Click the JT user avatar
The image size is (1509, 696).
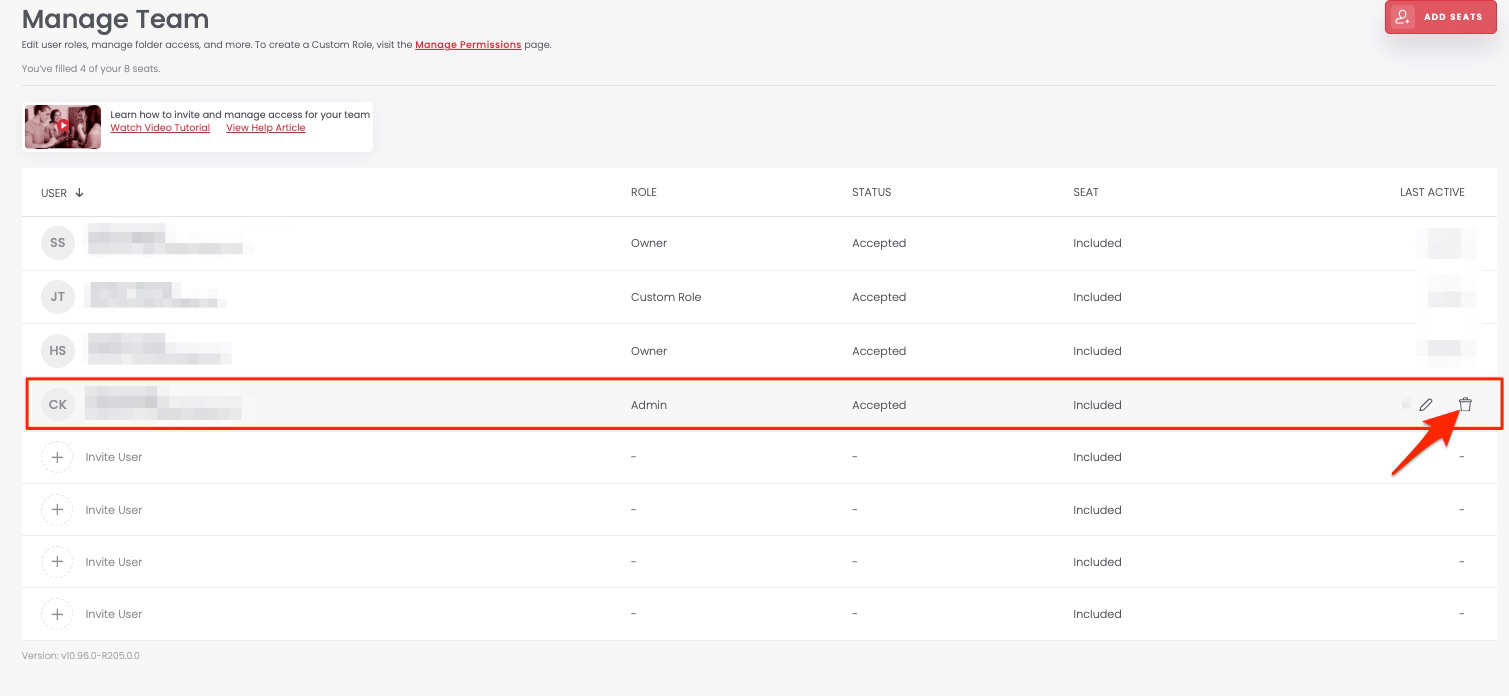click(x=57, y=297)
